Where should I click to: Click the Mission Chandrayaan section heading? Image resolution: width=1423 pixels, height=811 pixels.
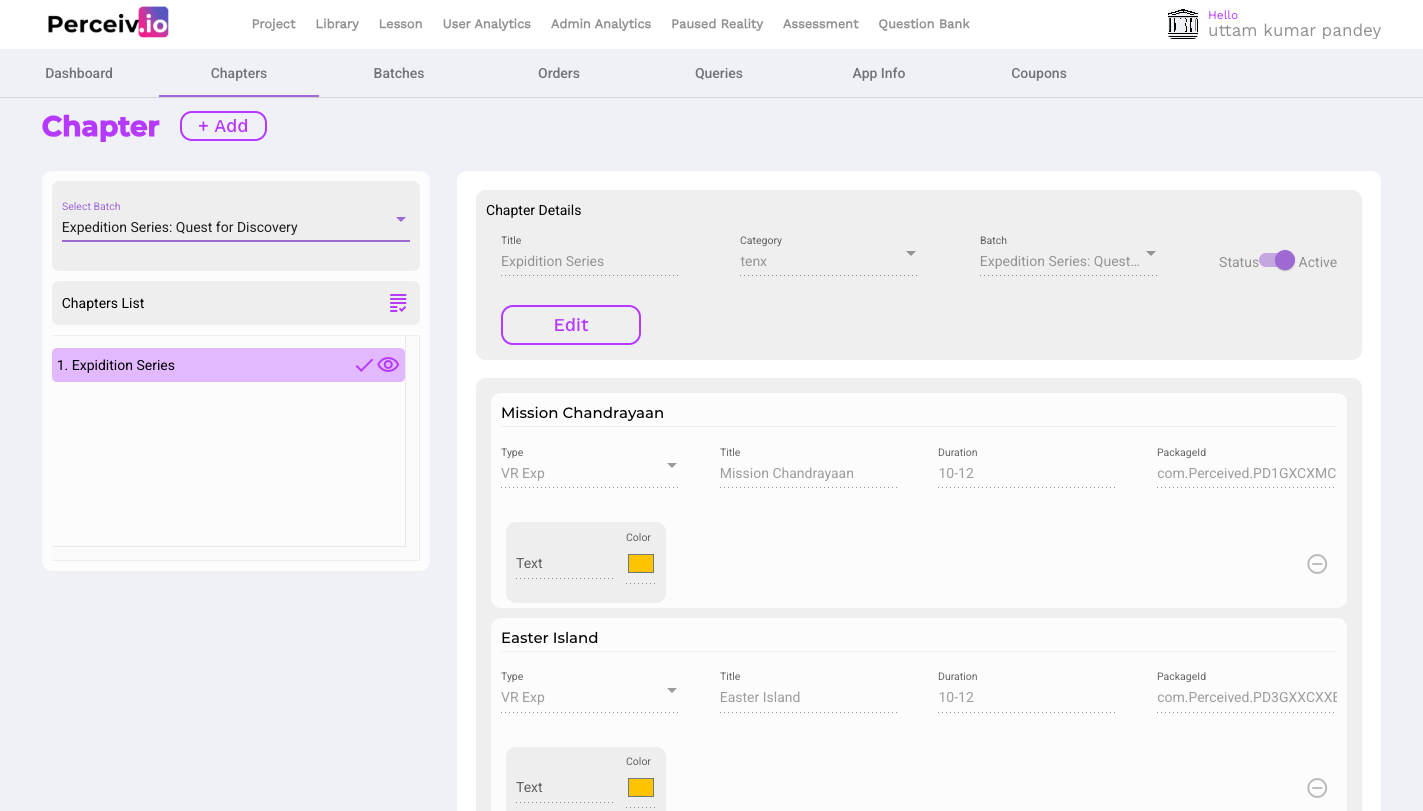(x=582, y=413)
